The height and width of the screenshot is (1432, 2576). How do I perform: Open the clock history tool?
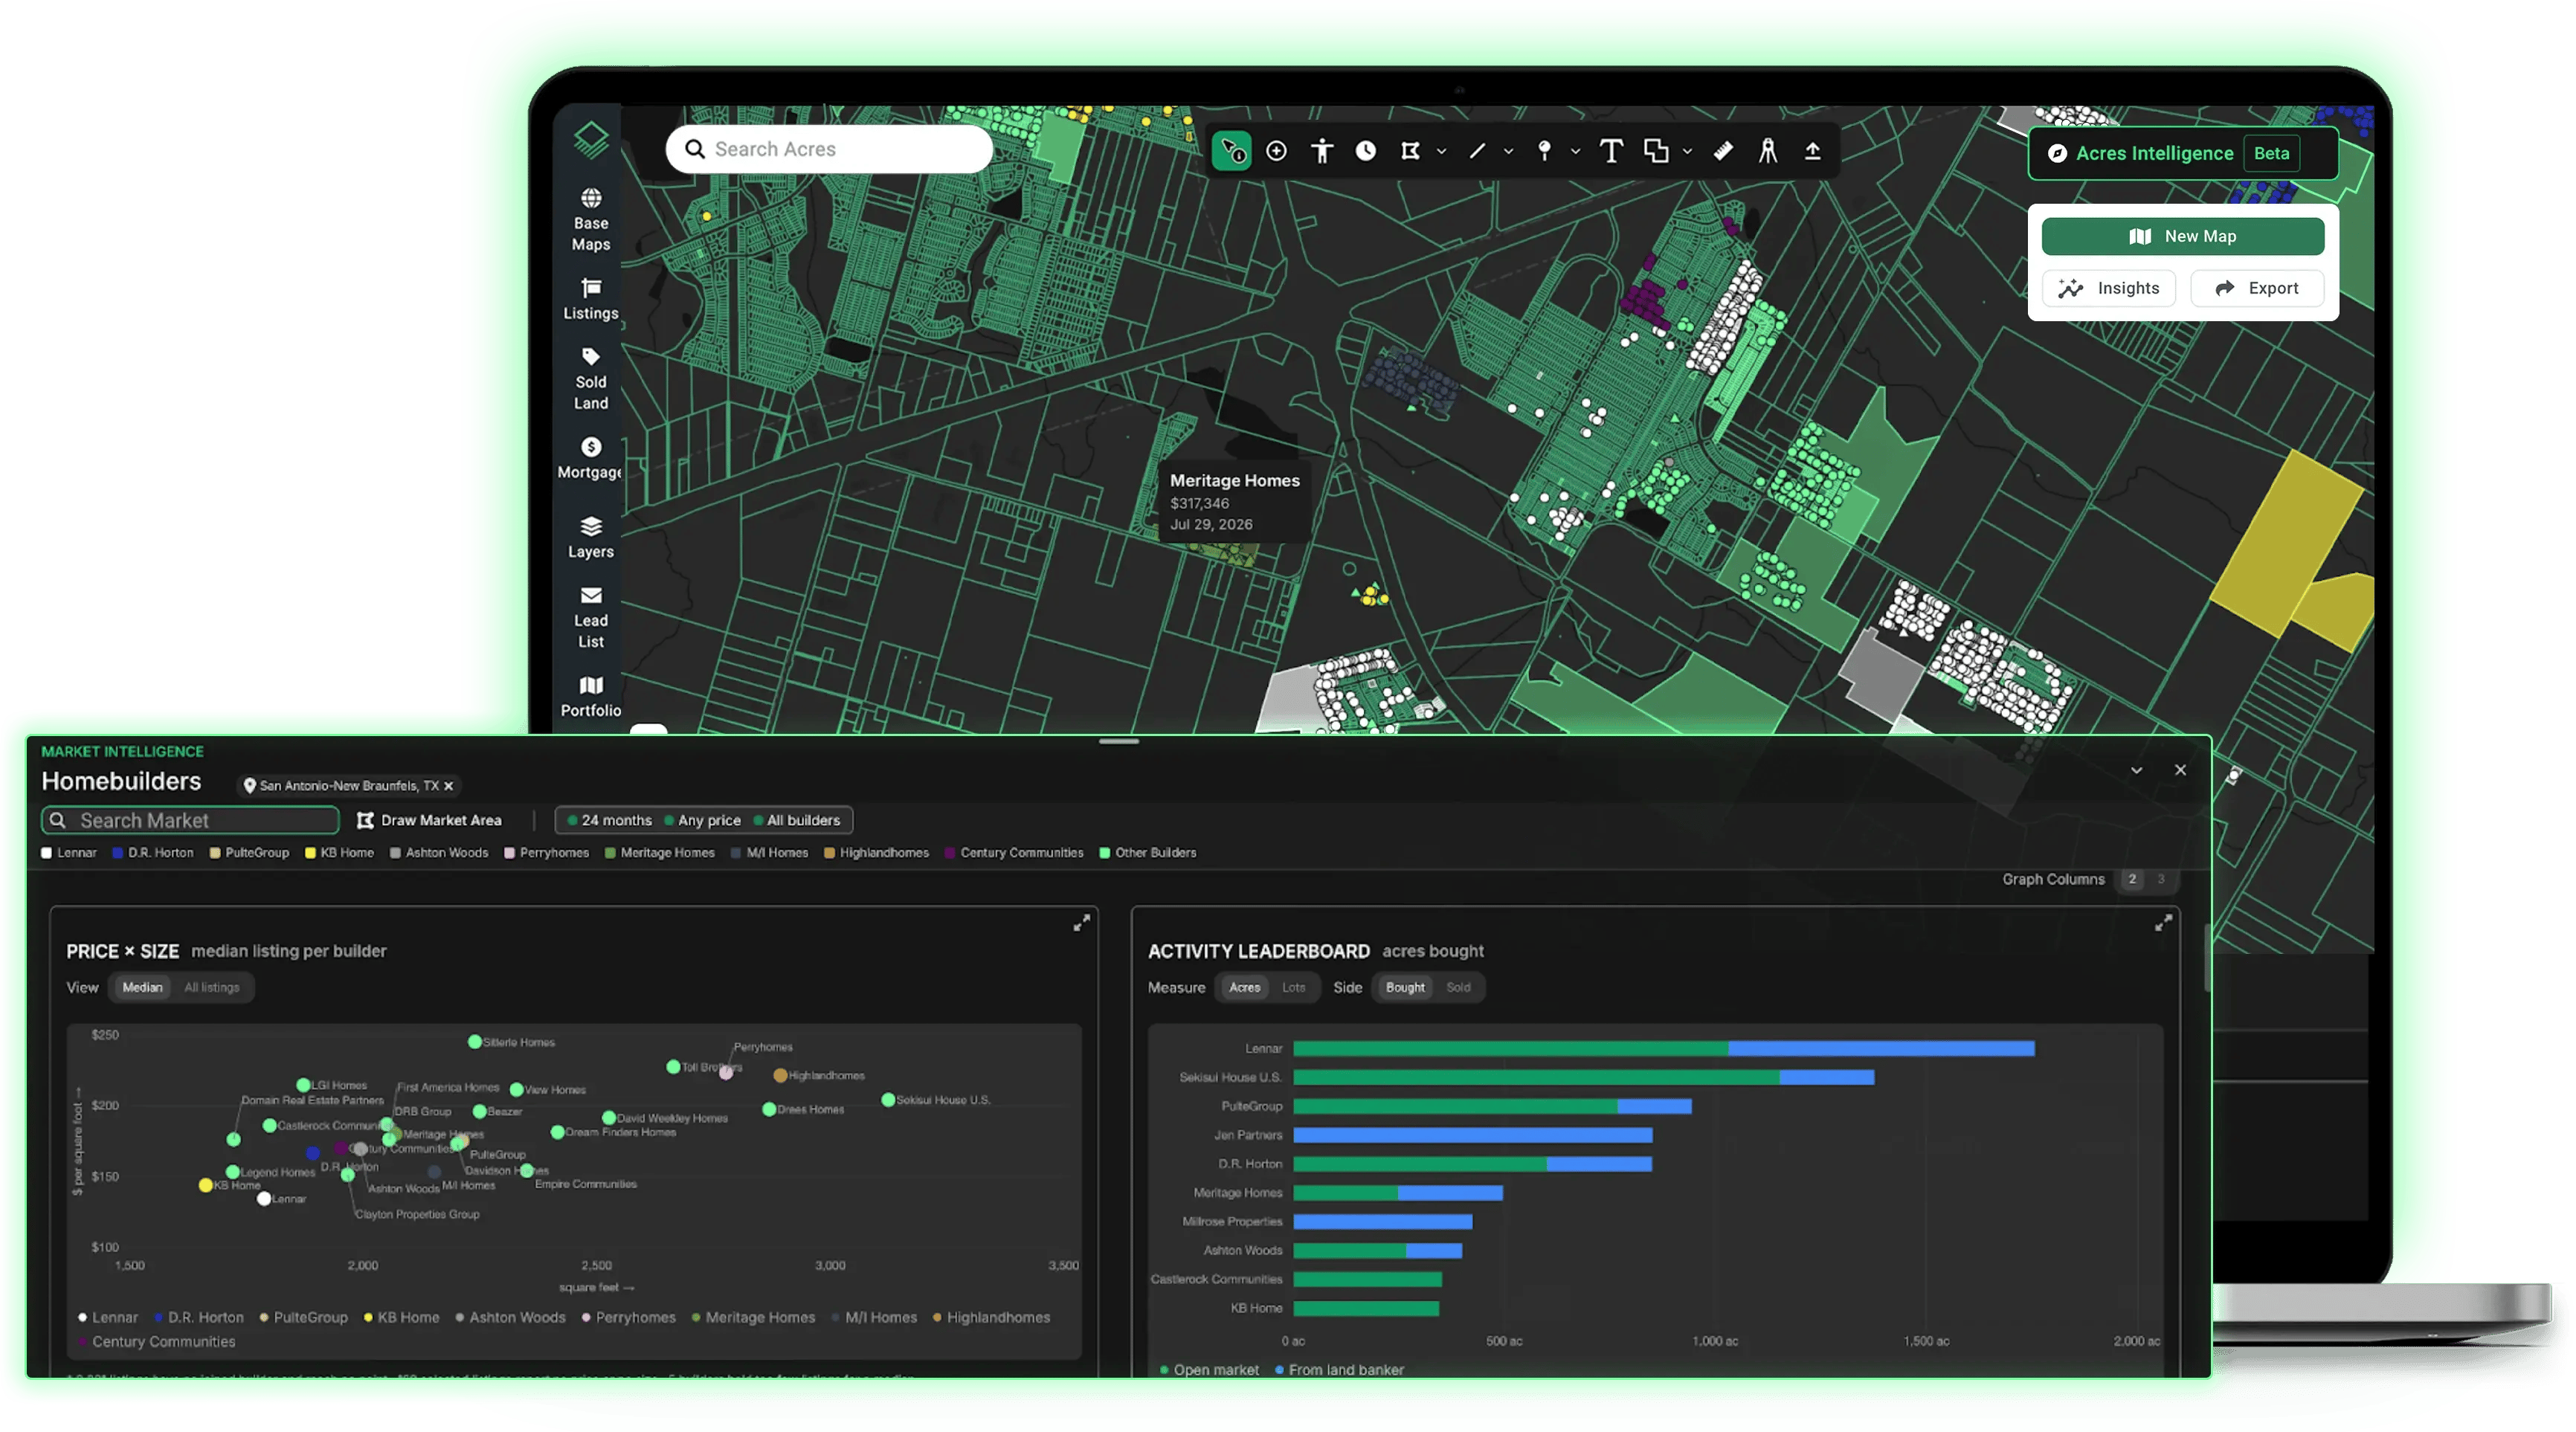1366,151
